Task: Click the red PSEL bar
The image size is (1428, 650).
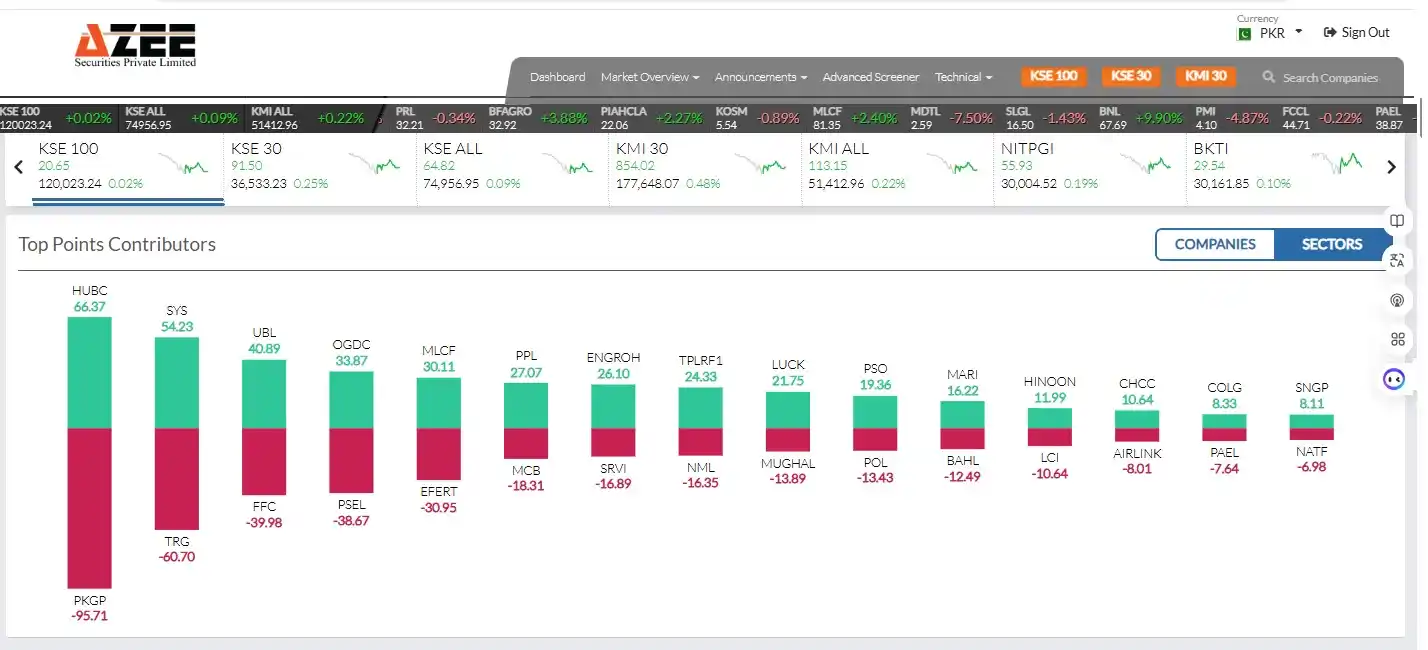Action: click(351, 461)
